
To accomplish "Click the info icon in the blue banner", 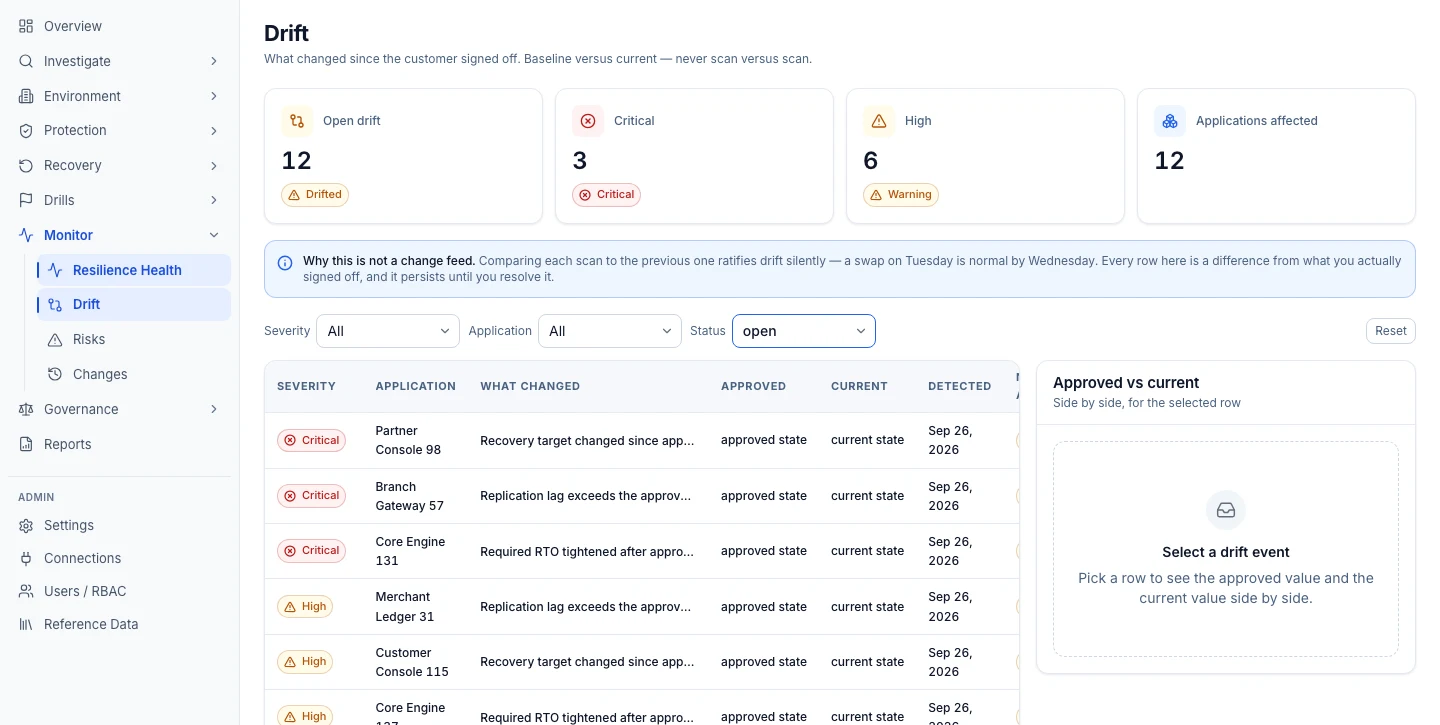I will click(285, 262).
